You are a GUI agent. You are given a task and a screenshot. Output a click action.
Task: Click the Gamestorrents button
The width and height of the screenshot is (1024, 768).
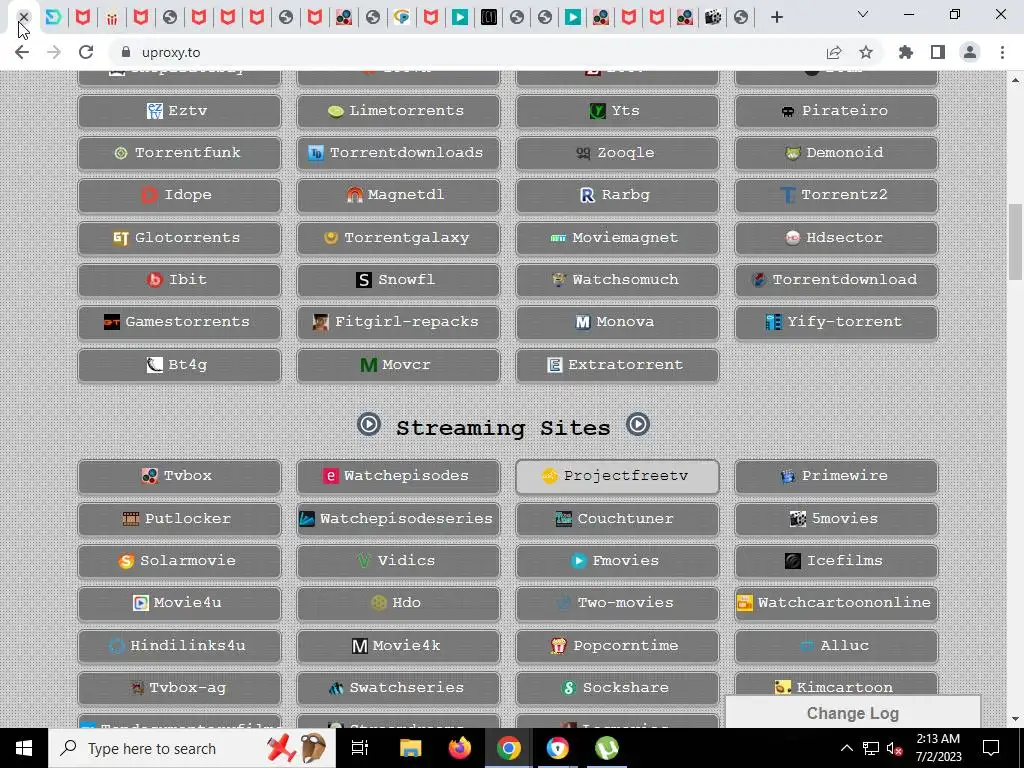coord(179,322)
